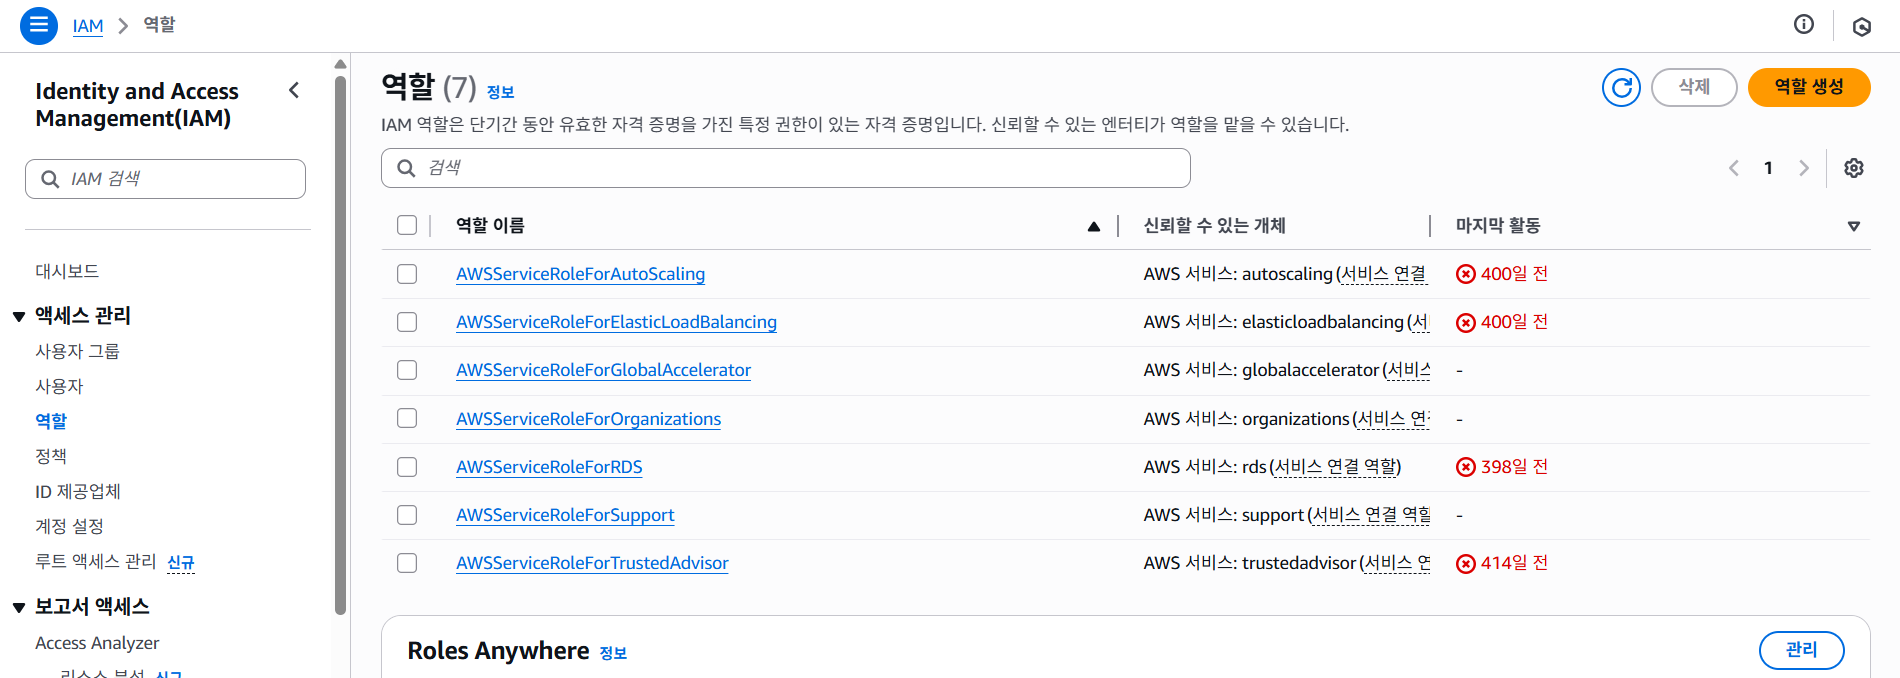Open AWSServiceRoleForAutoScaling role link
The image size is (1900, 678).
580,274
